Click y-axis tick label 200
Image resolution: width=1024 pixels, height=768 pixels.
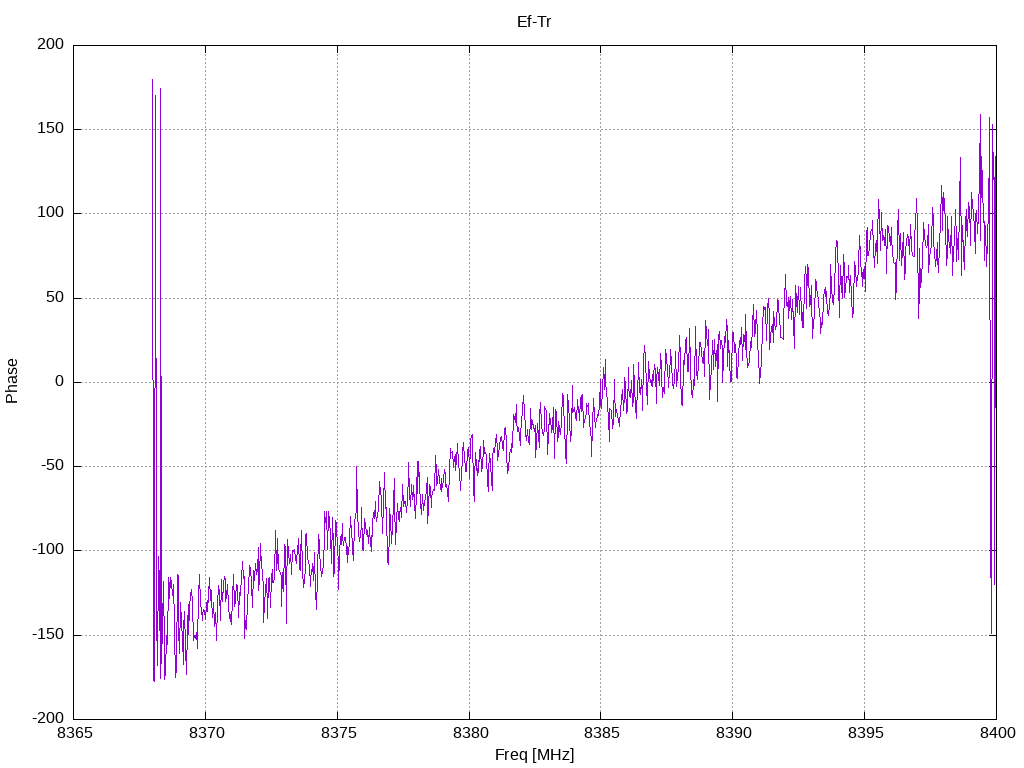tap(51, 44)
